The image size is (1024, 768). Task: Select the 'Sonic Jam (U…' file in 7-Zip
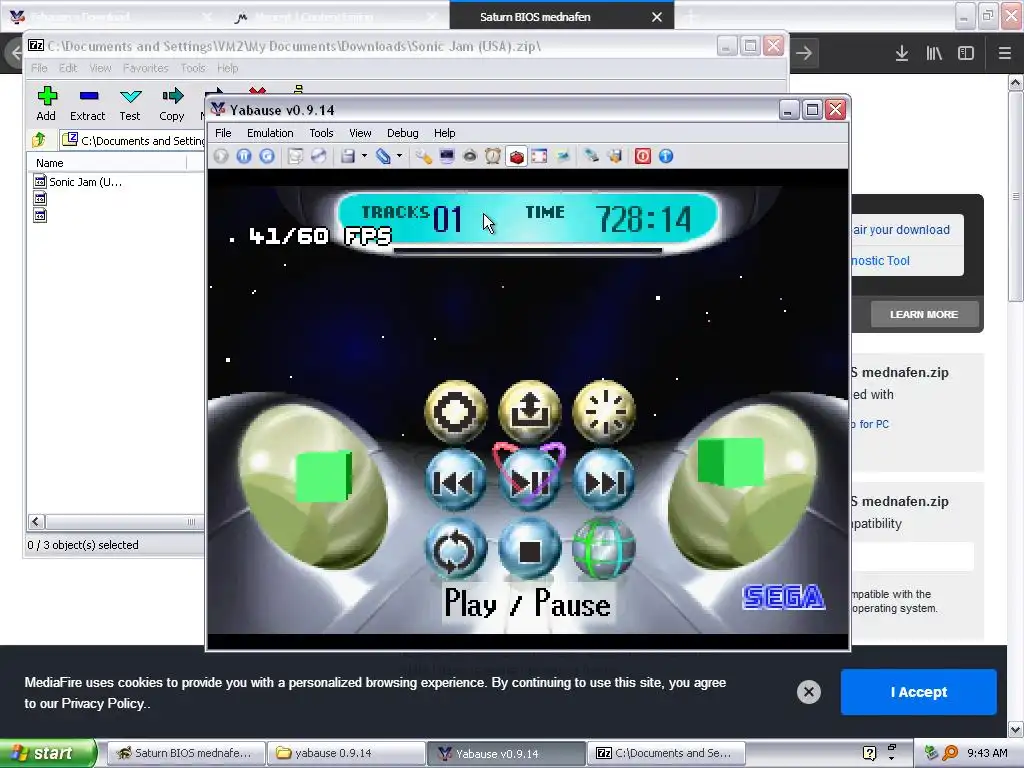pyautogui.click(x=78, y=182)
